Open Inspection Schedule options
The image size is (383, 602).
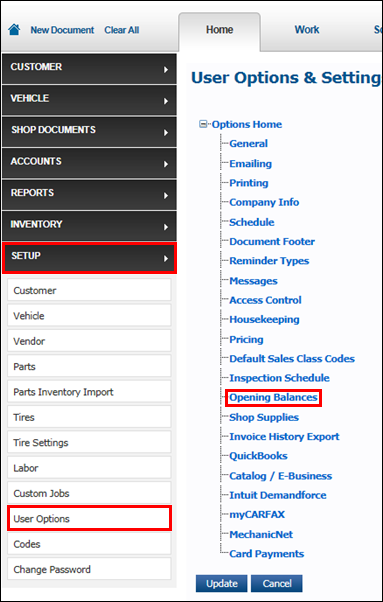click(x=279, y=378)
